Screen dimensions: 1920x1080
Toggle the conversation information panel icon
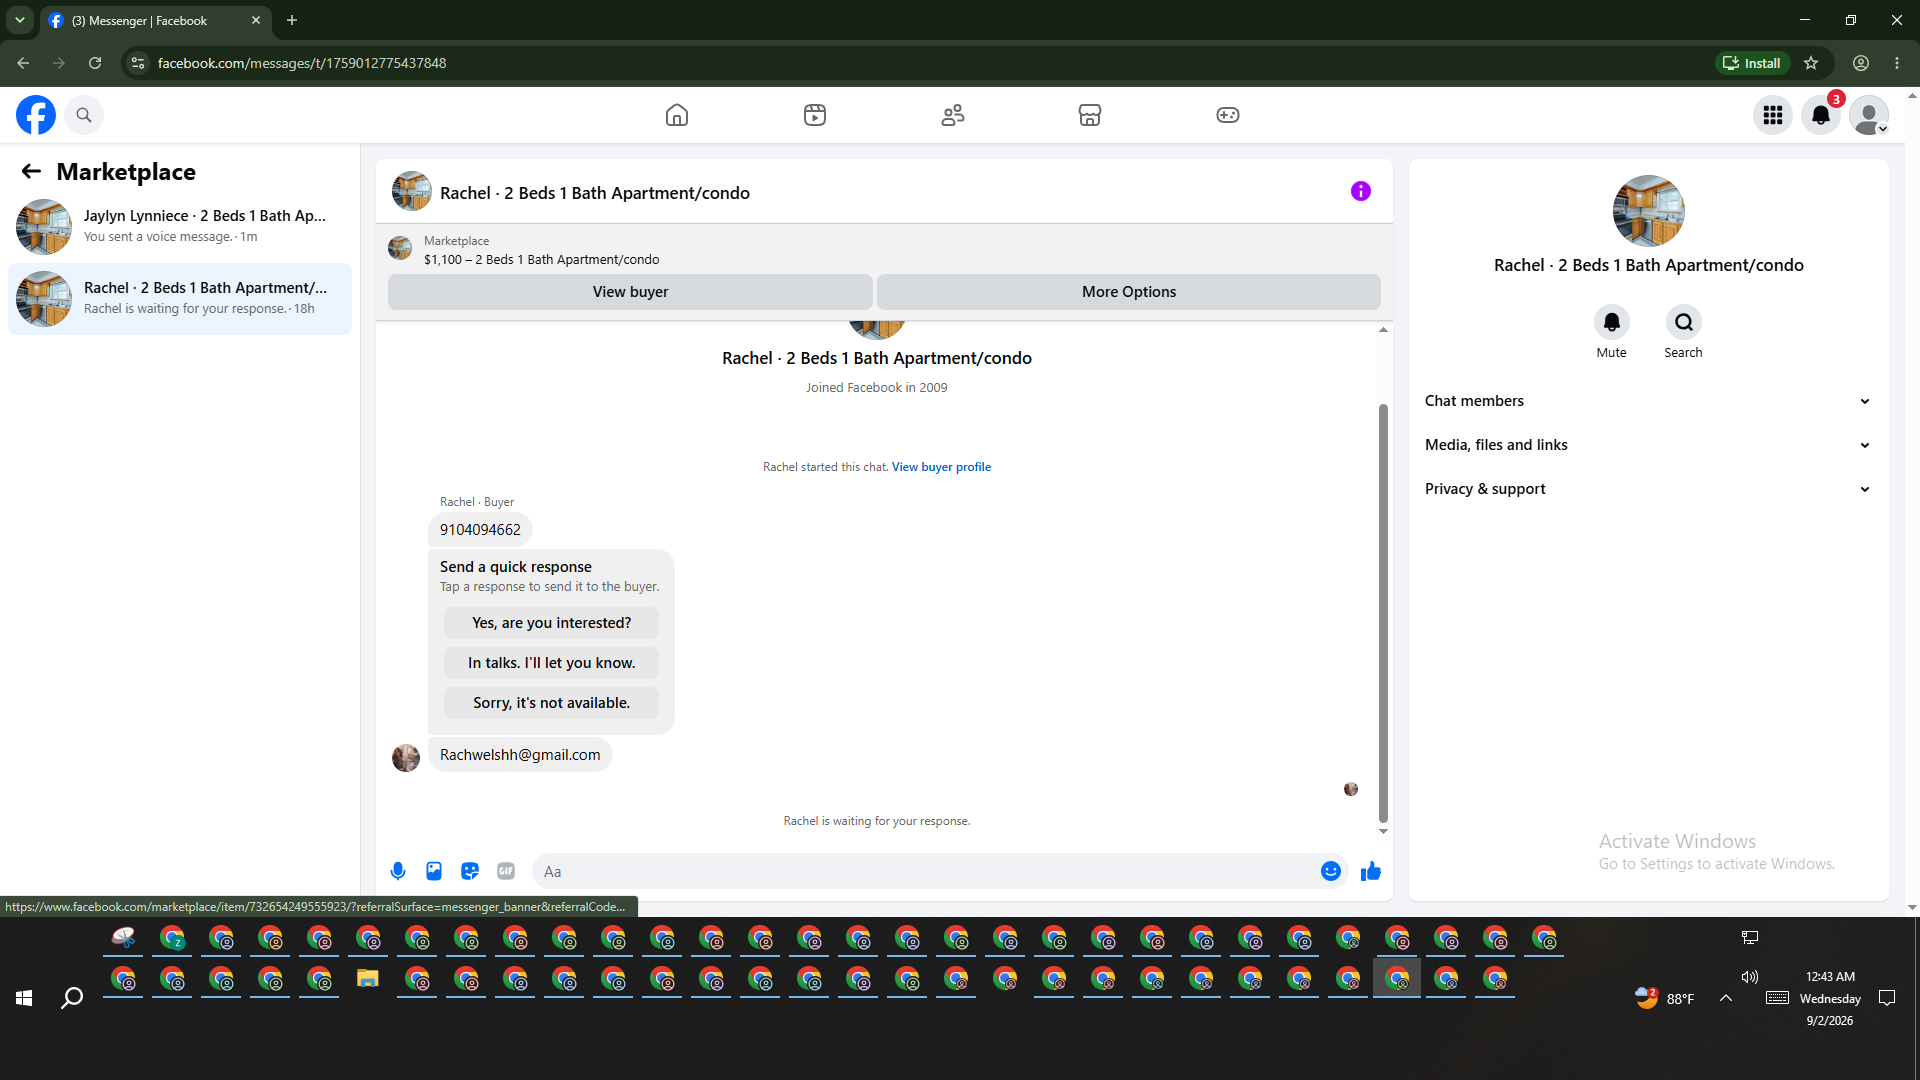pyautogui.click(x=1361, y=191)
